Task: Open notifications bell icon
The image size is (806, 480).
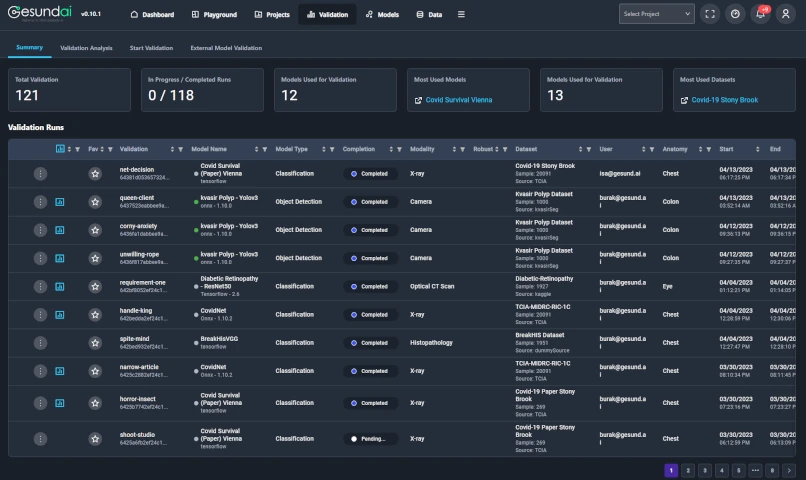Action: click(x=760, y=14)
